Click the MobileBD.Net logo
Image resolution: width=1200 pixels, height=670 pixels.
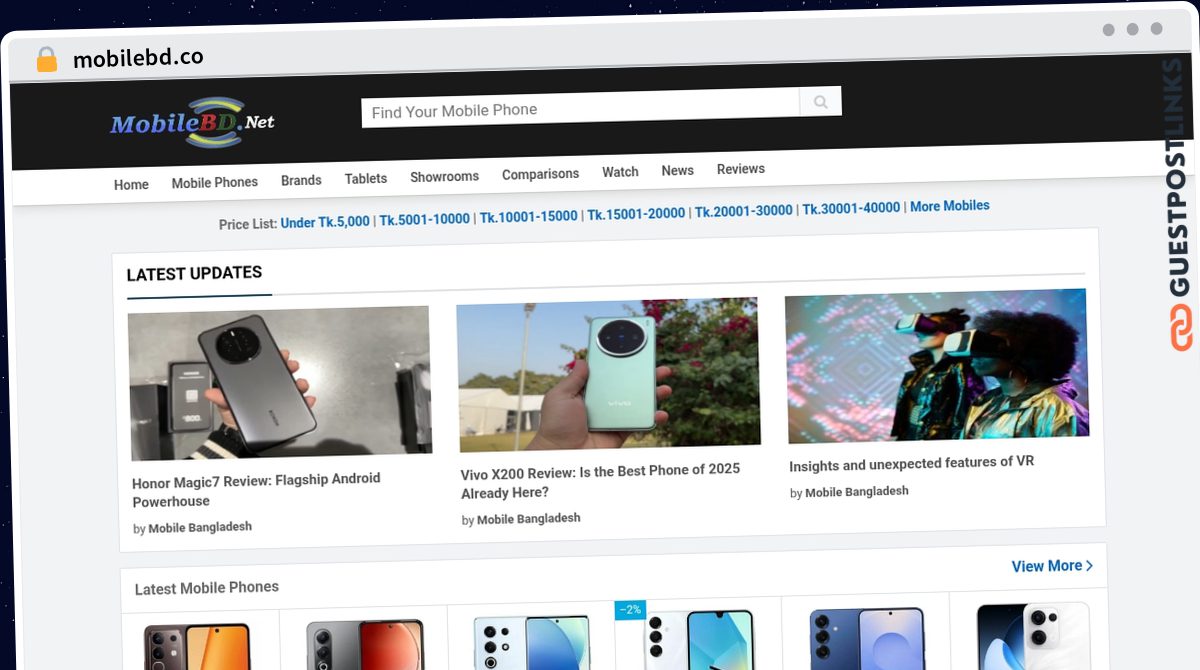(192, 122)
